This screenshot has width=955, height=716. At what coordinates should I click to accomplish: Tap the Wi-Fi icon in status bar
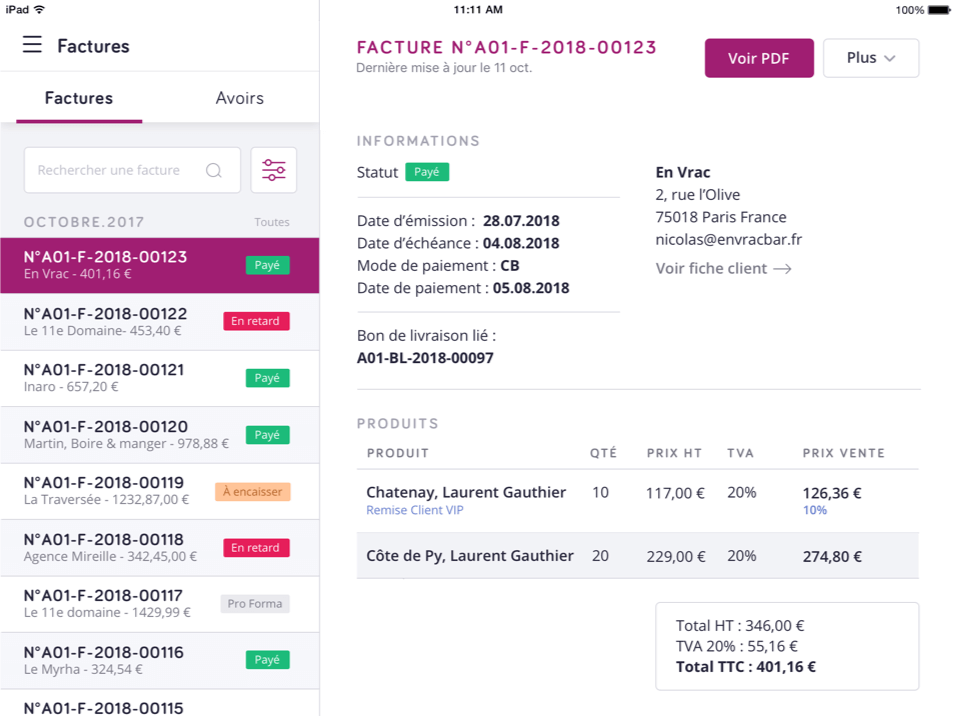(x=39, y=9)
